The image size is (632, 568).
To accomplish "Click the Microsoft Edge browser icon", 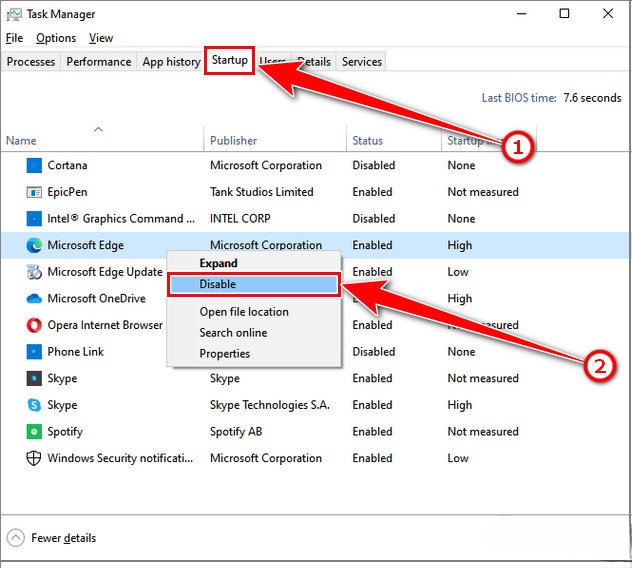I will coord(34,245).
